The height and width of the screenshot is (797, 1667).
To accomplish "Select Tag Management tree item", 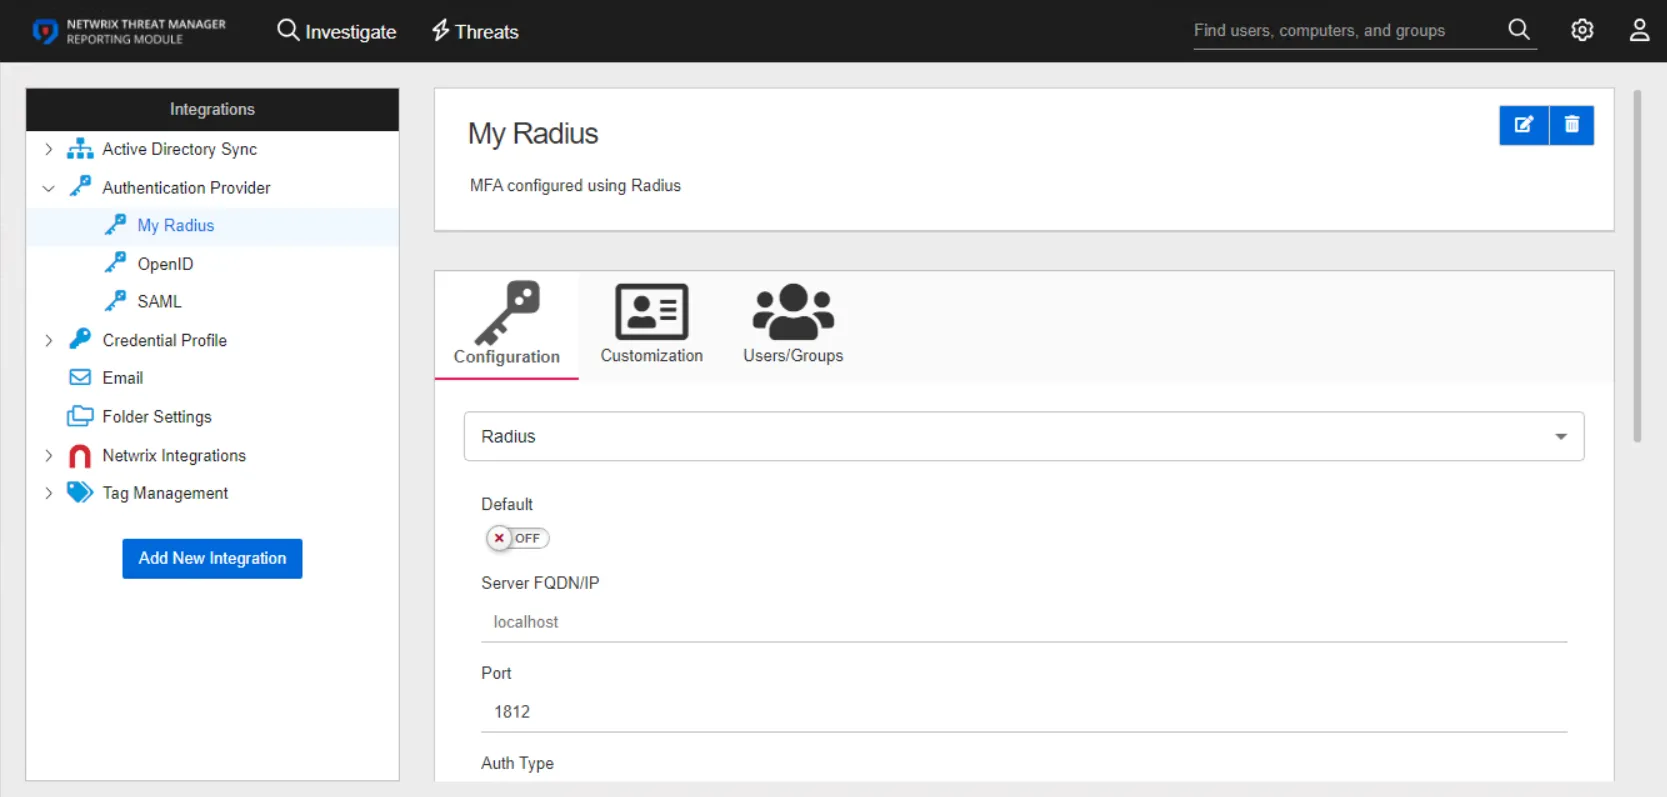I will click(x=165, y=494).
